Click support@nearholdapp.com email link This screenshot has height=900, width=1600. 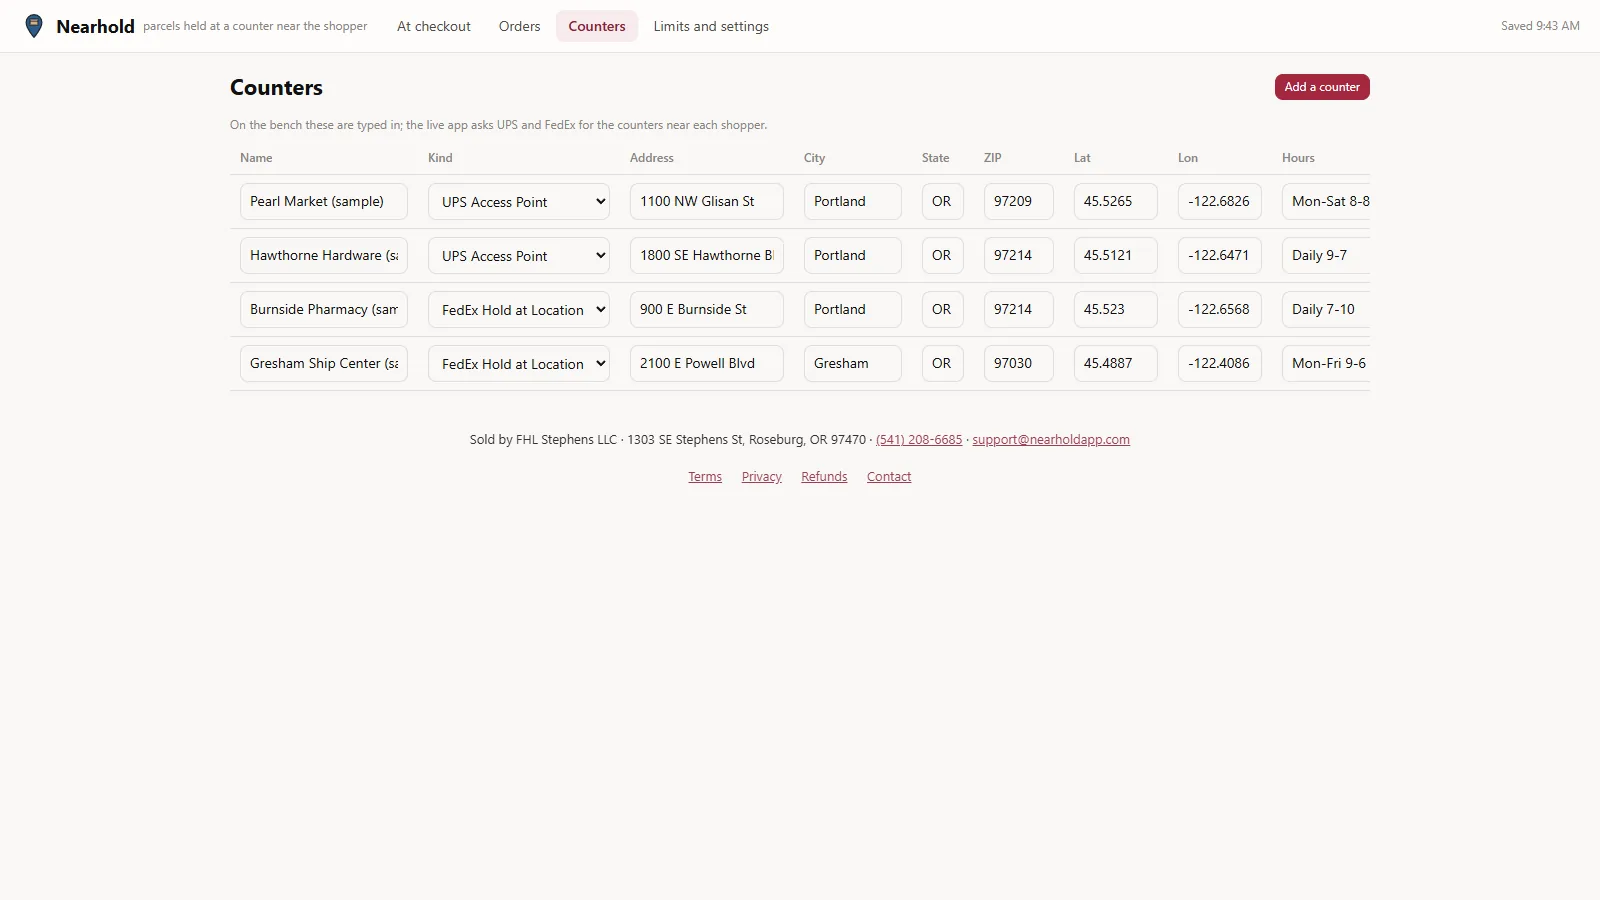1051,440
